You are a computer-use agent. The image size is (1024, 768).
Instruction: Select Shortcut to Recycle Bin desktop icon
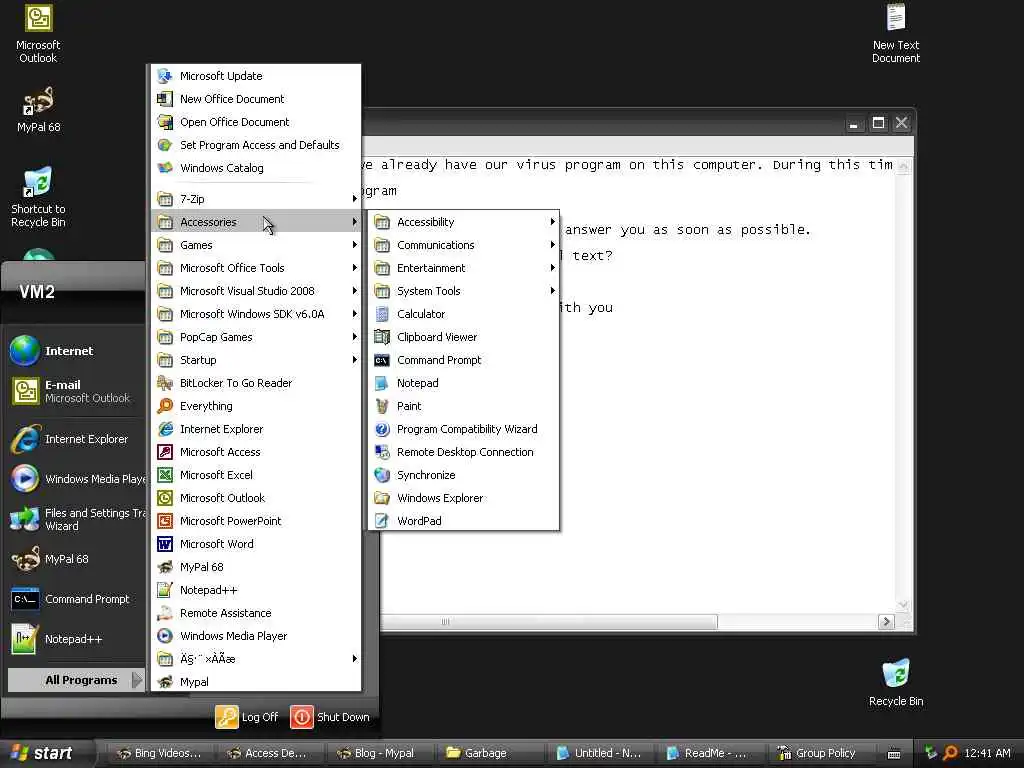pyautogui.click(x=38, y=197)
